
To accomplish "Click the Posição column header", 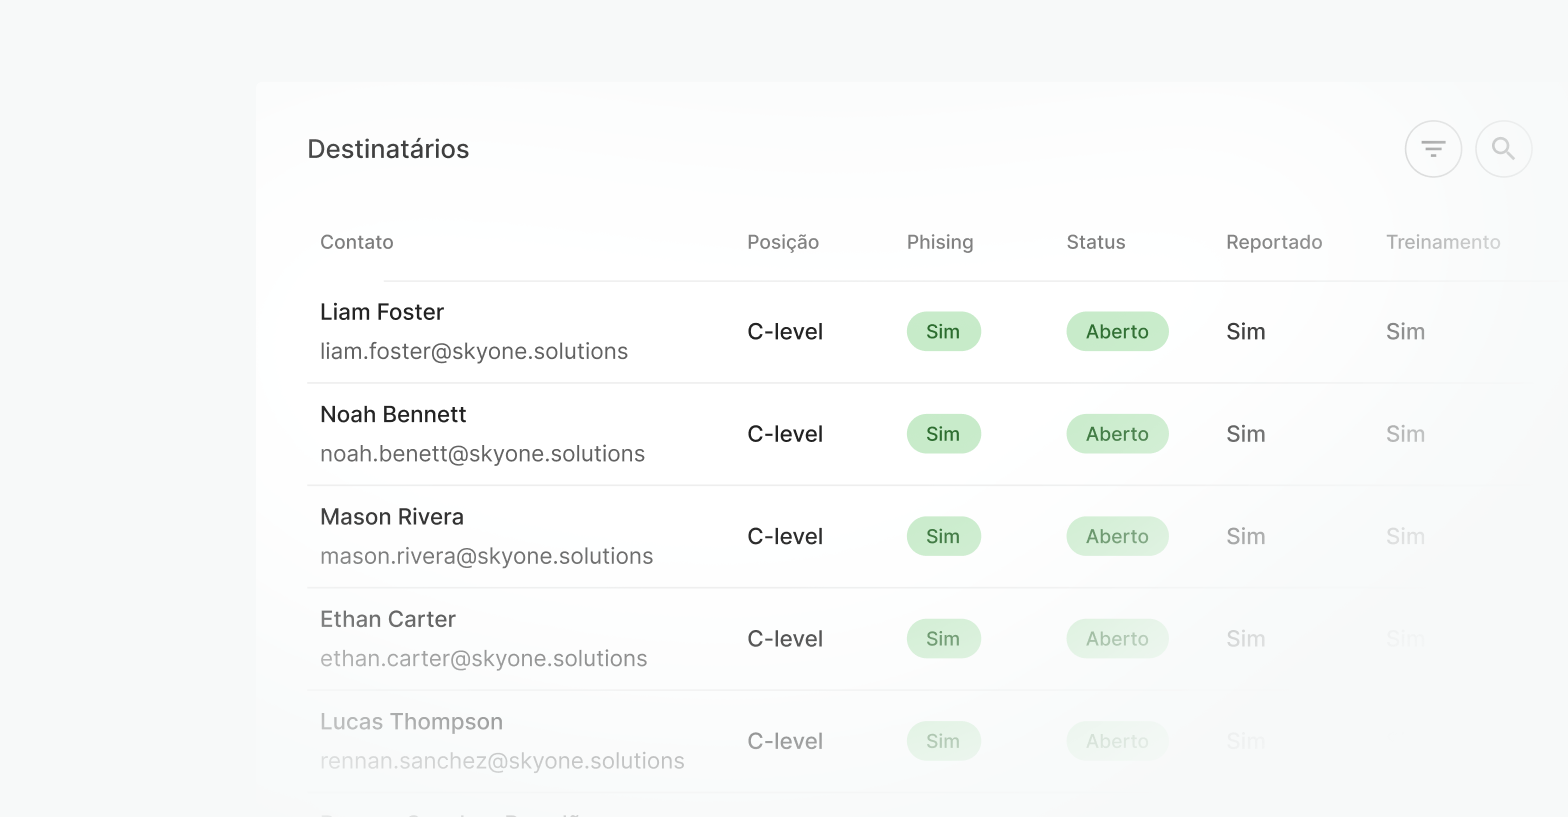I will 783,242.
